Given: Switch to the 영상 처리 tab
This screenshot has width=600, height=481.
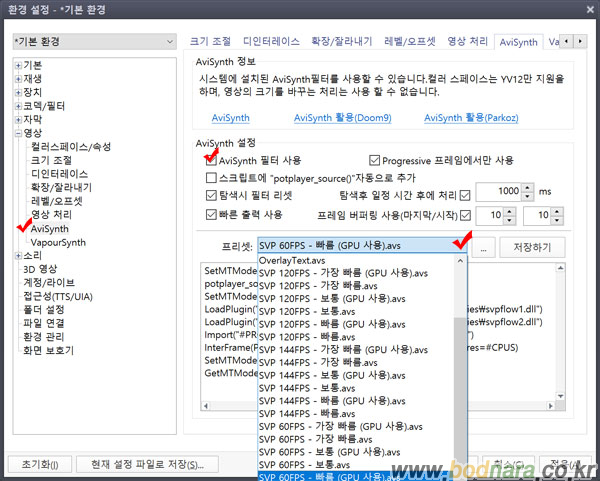Looking at the screenshot, I should click(x=468, y=41).
